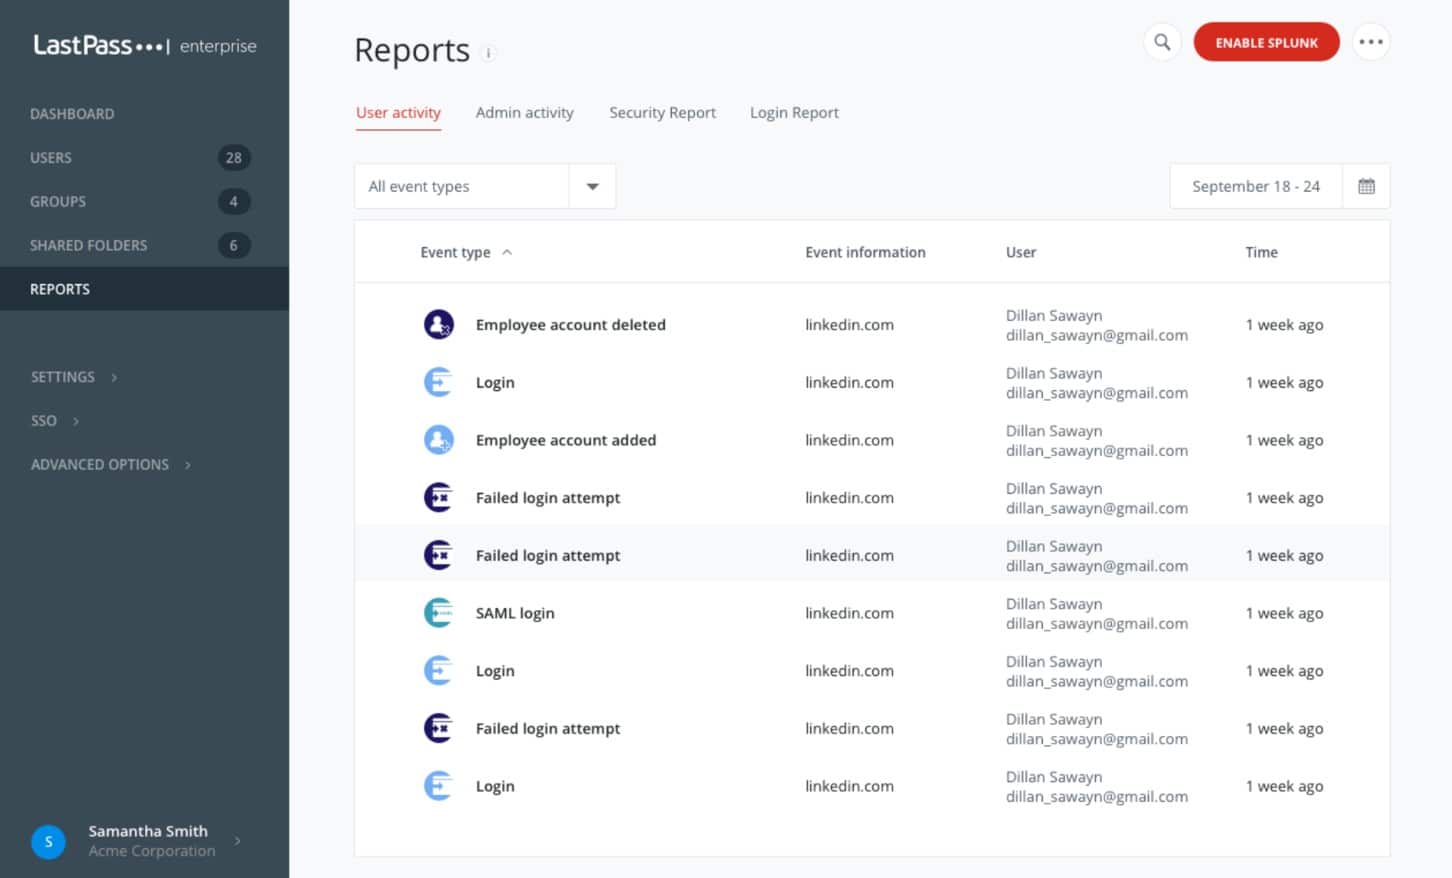Click the Reports info icon

(487, 54)
